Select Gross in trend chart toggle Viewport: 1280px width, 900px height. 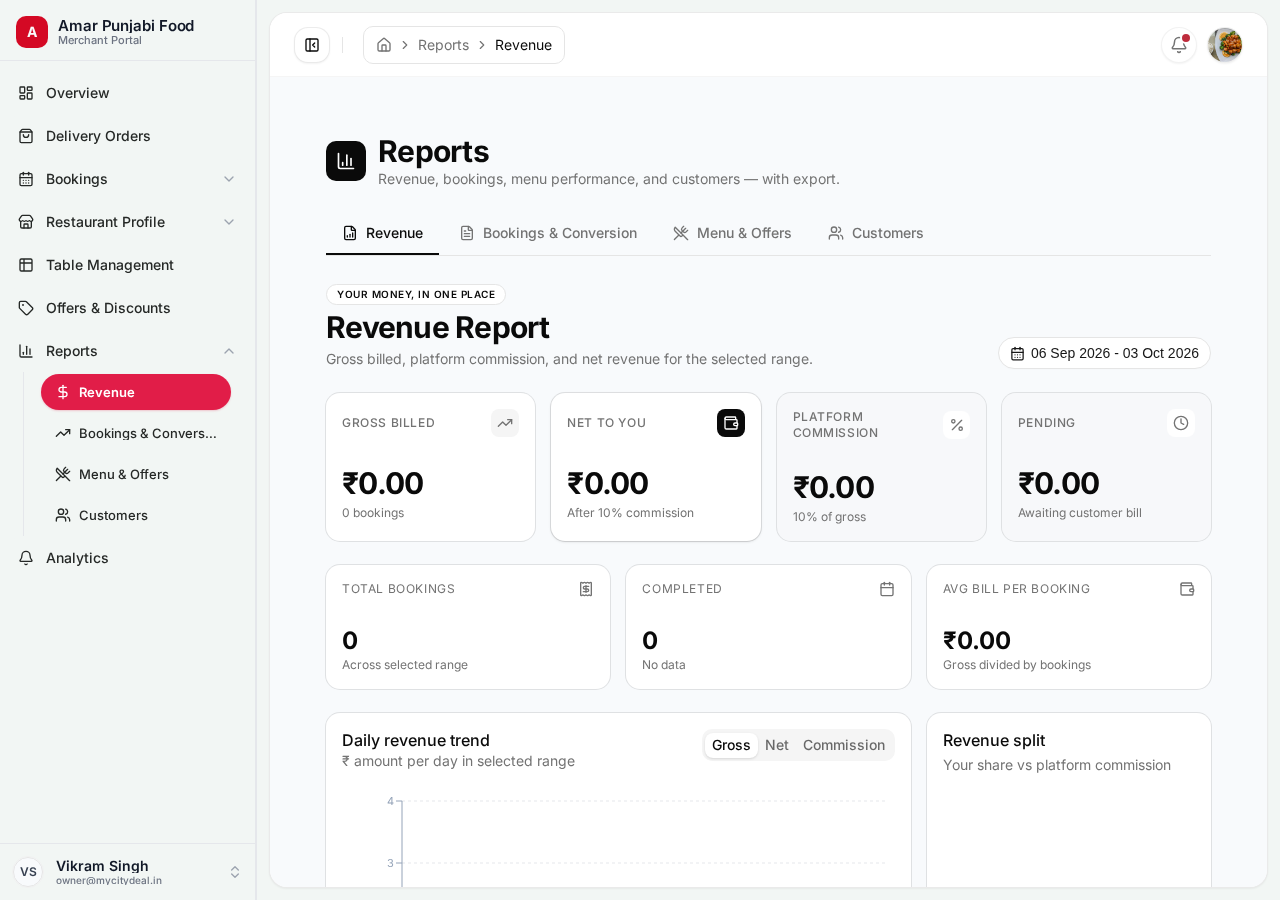[x=731, y=745]
